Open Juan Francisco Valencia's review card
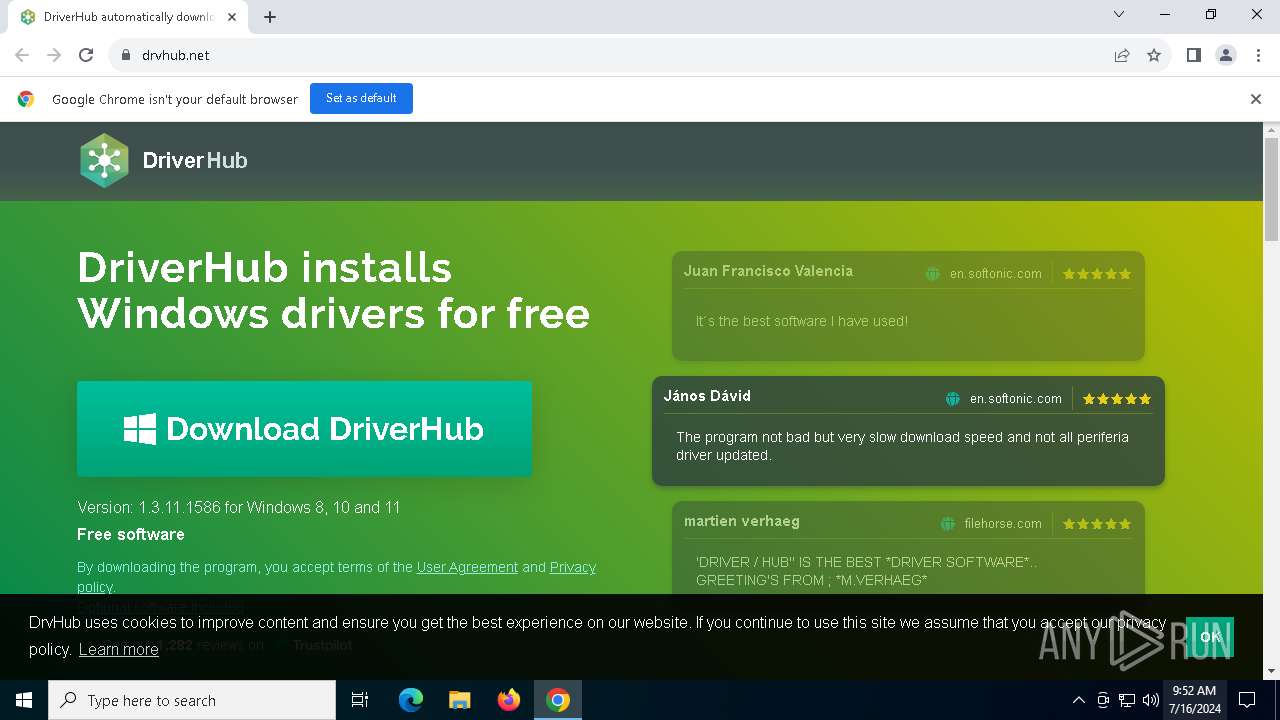This screenshot has height=720, width=1280. (x=908, y=306)
